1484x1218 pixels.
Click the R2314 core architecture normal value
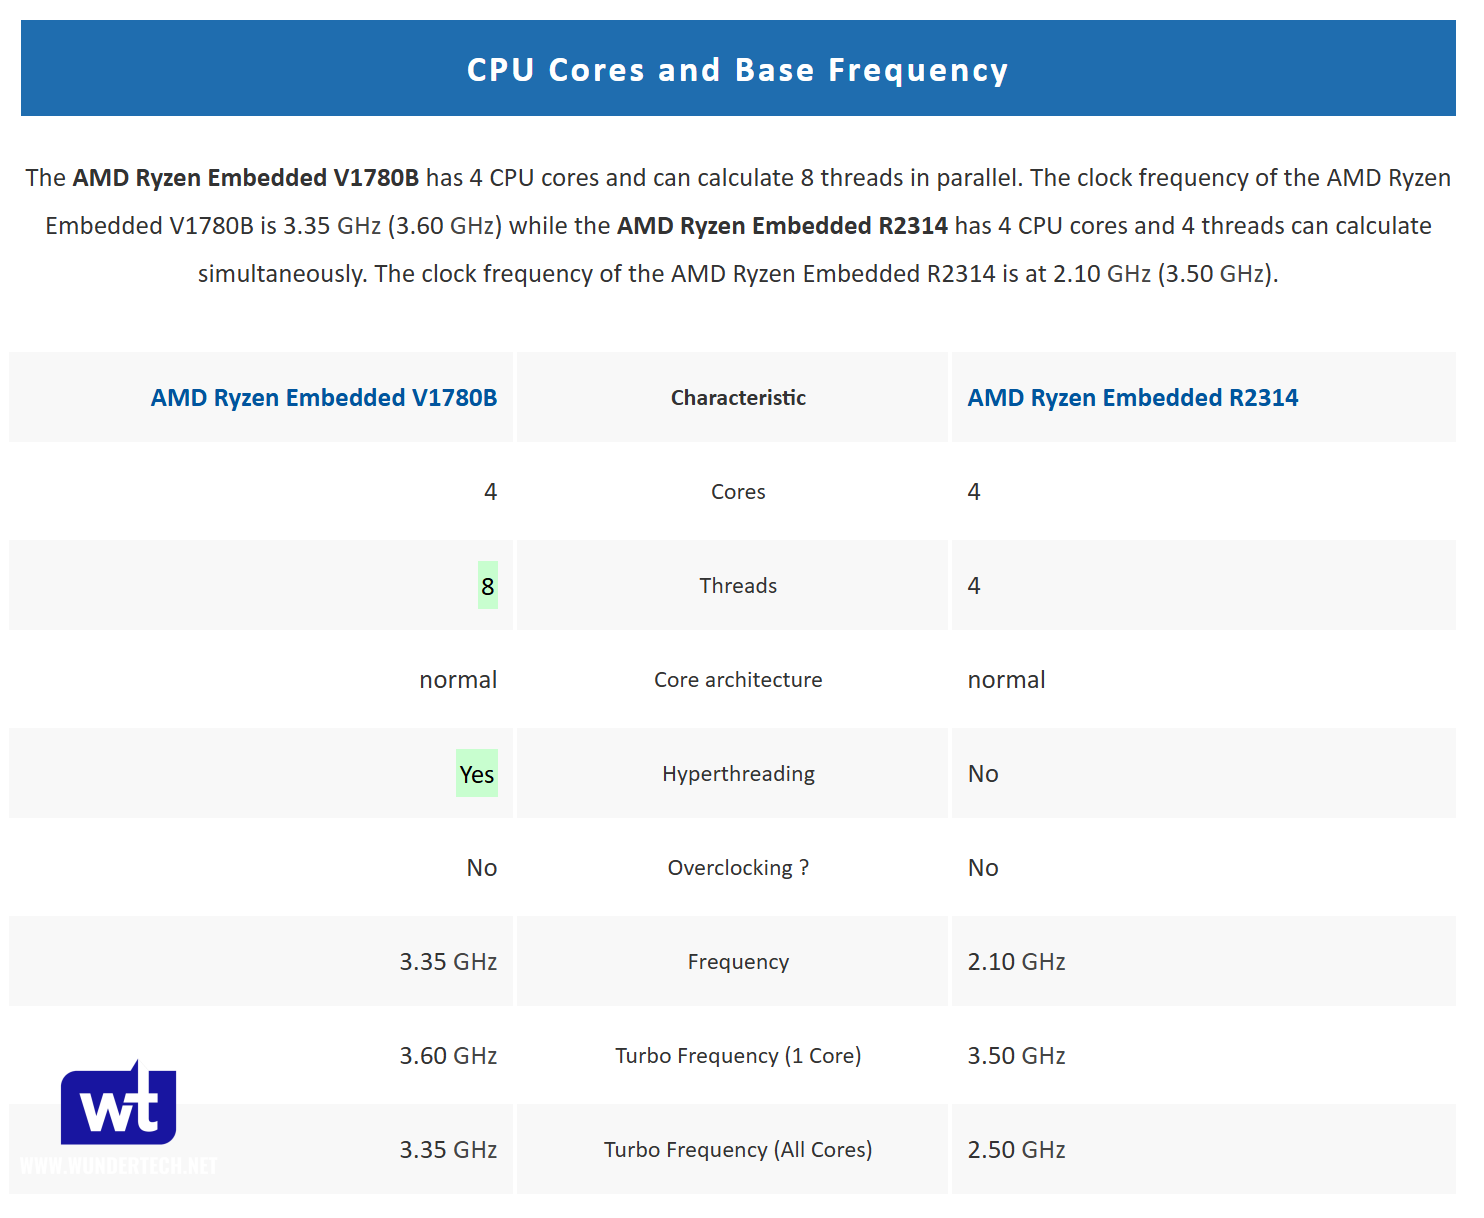pos(1006,680)
